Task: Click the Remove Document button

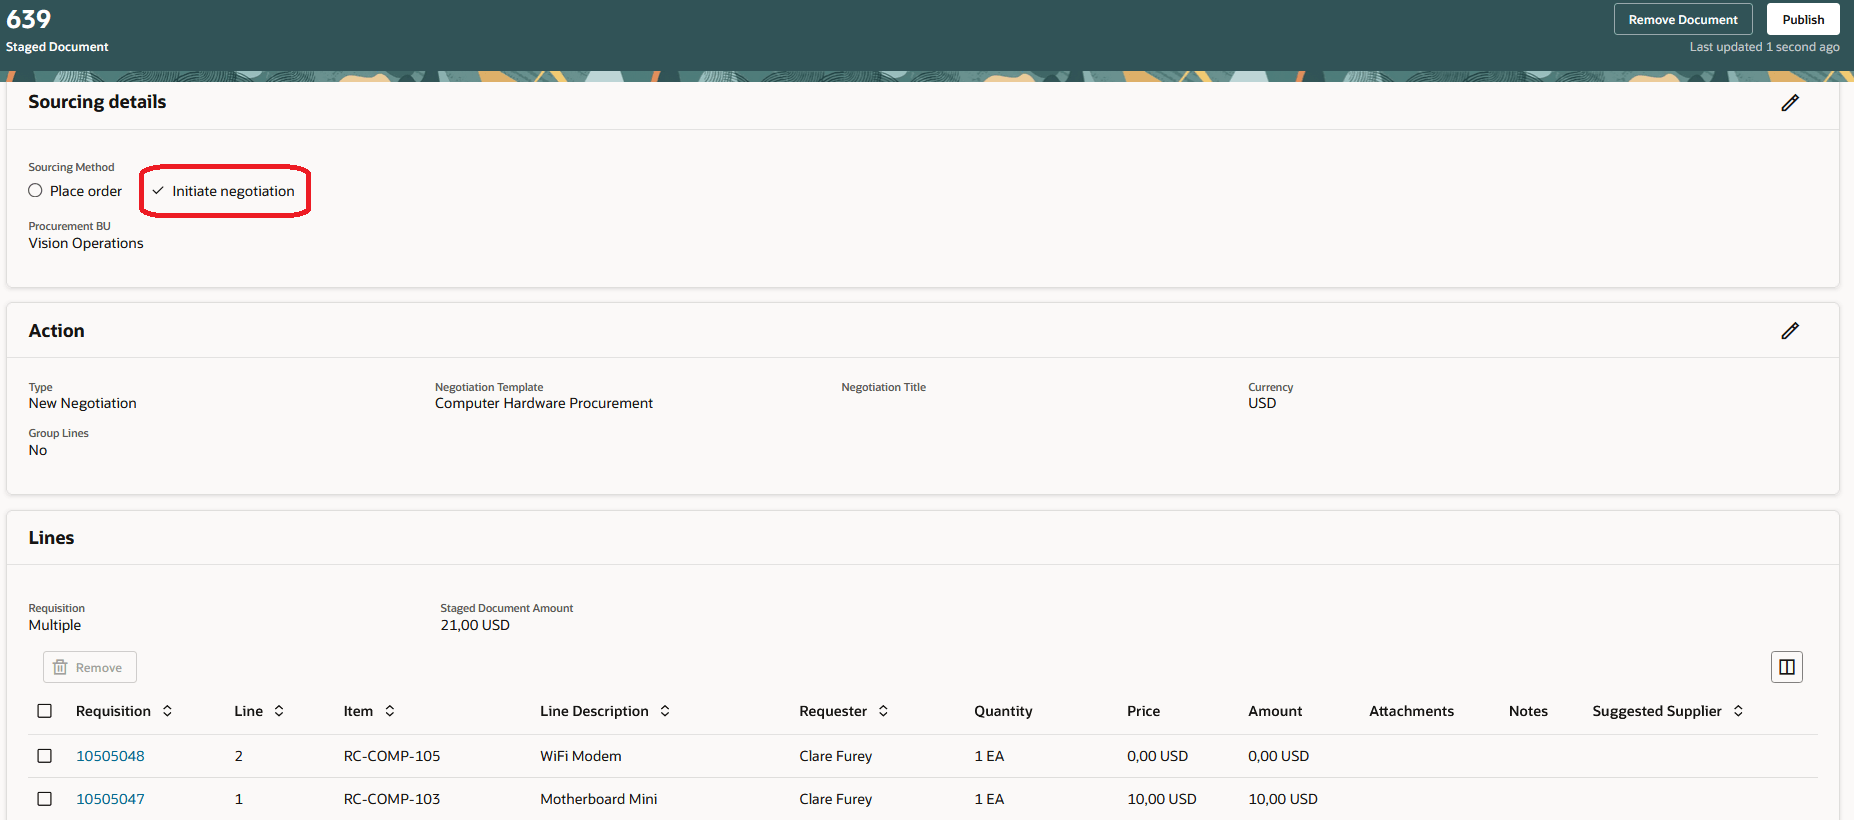Action: [1683, 19]
